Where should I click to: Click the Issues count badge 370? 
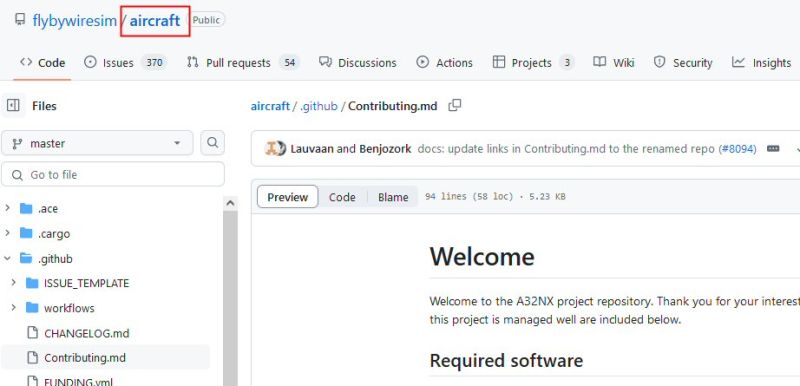pyautogui.click(x=154, y=63)
